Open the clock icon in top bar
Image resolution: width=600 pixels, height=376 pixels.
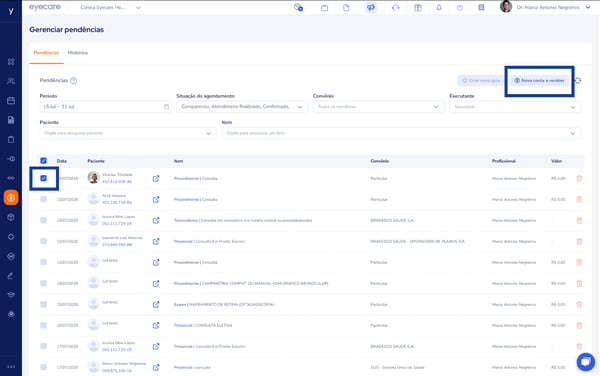coord(460,8)
